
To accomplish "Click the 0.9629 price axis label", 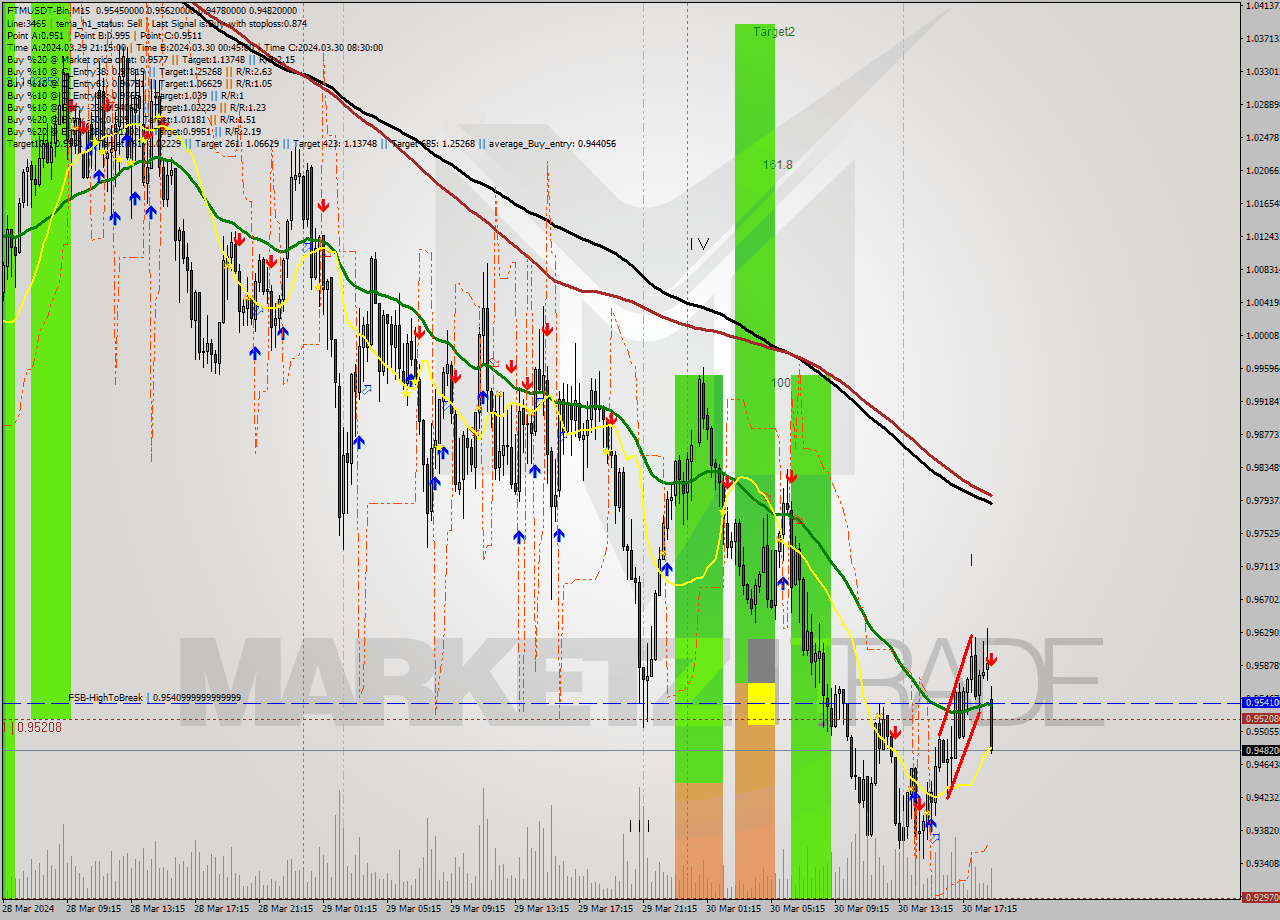I will [1262, 632].
